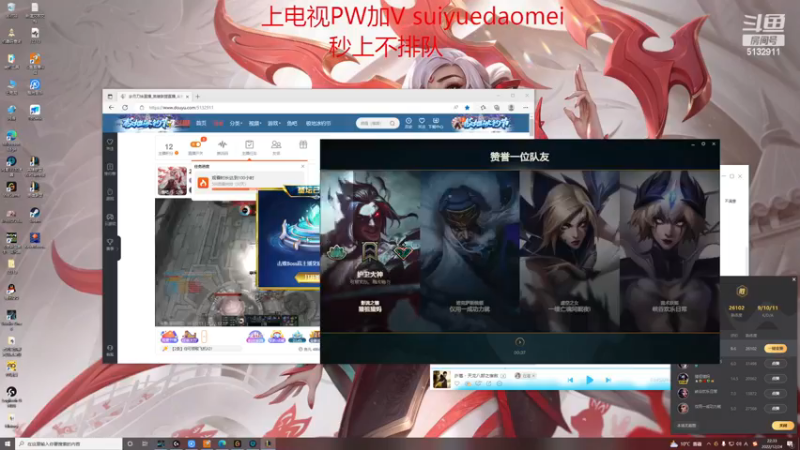The height and width of the screenshot is (450, 800).
Task: Open the waveform tab in streamer toolbar
Action: click(x=222, y=145)
